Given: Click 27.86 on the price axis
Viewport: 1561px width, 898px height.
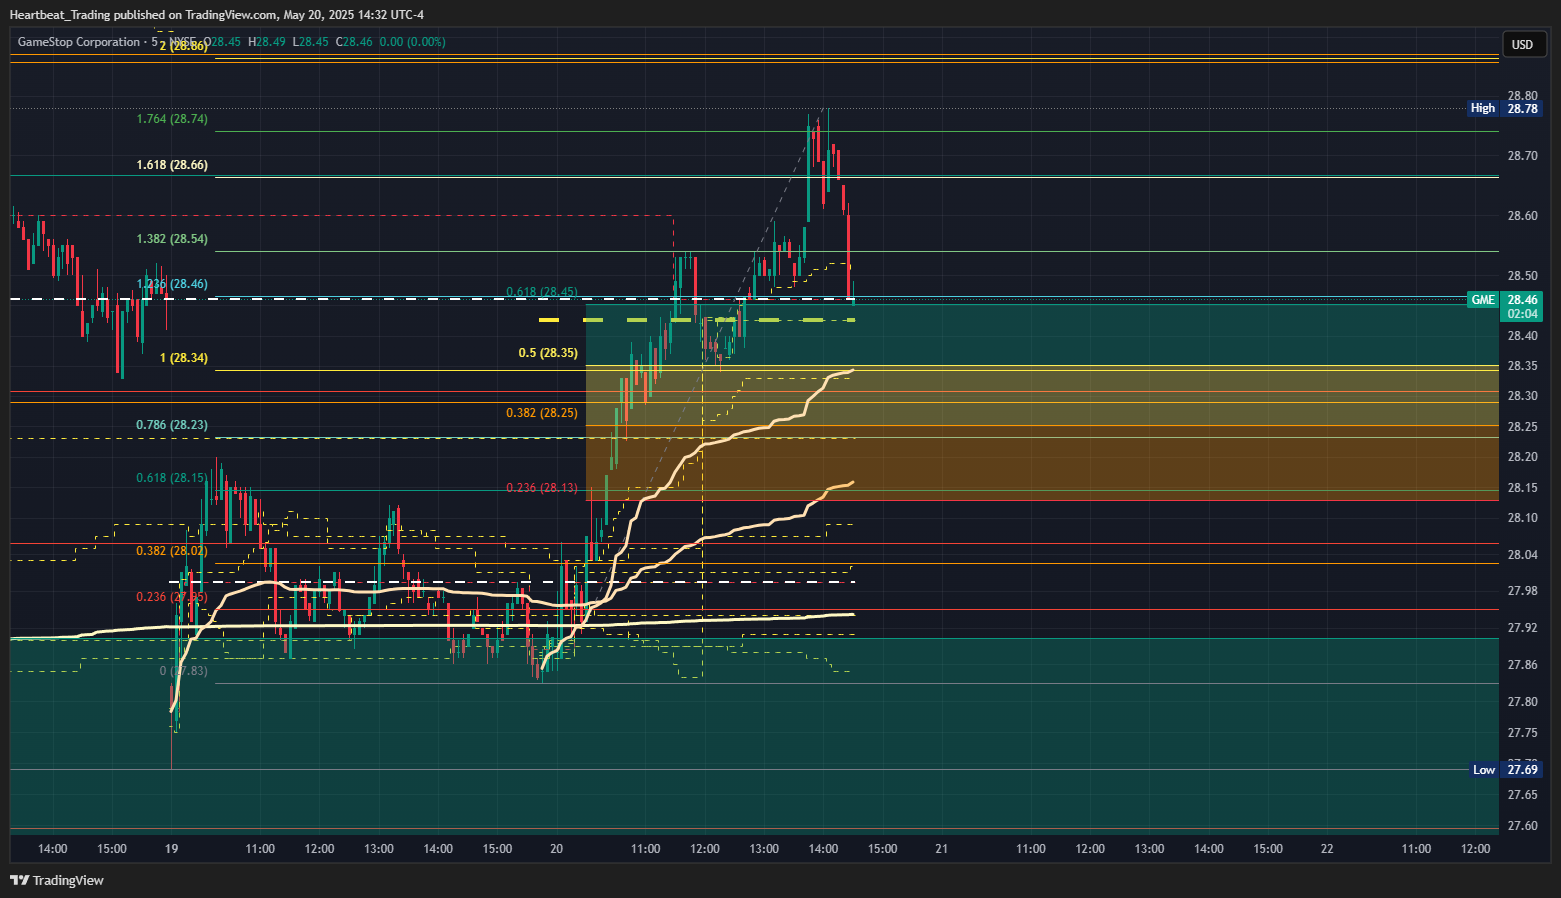Looking at the screenshot, I should [1522, 665].
